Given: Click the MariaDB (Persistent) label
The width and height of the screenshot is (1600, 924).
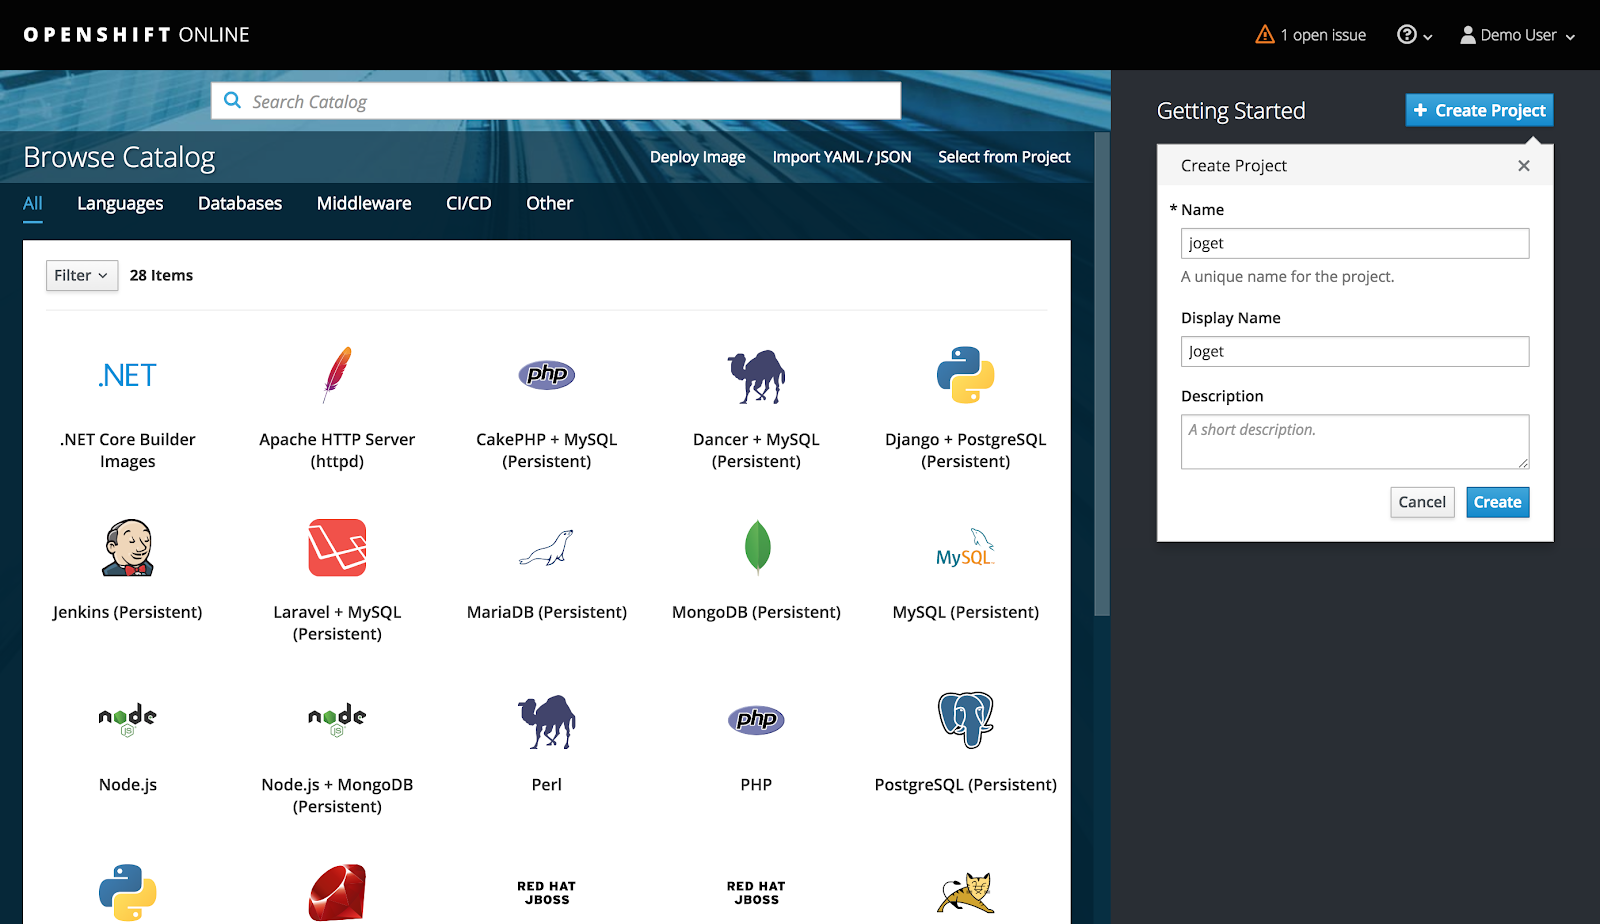Looking at the screenshot, I should (547, 612).
